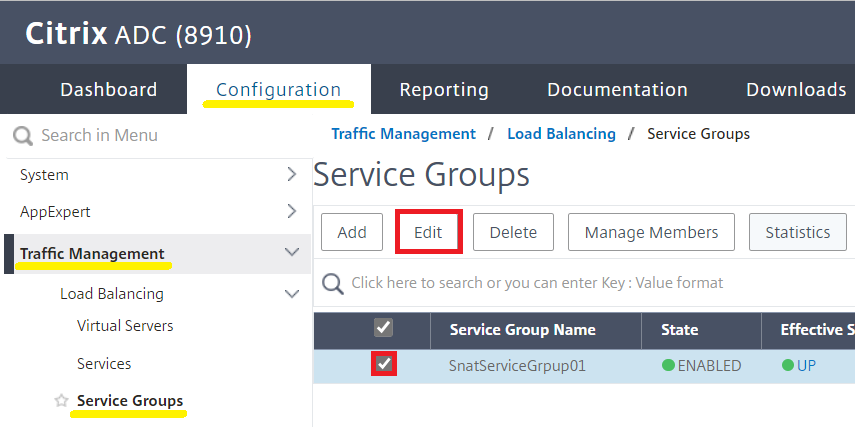The height and width of the screenshot is (427, 855).
Task: Click the Statistics button
Action: pos(798,232)
